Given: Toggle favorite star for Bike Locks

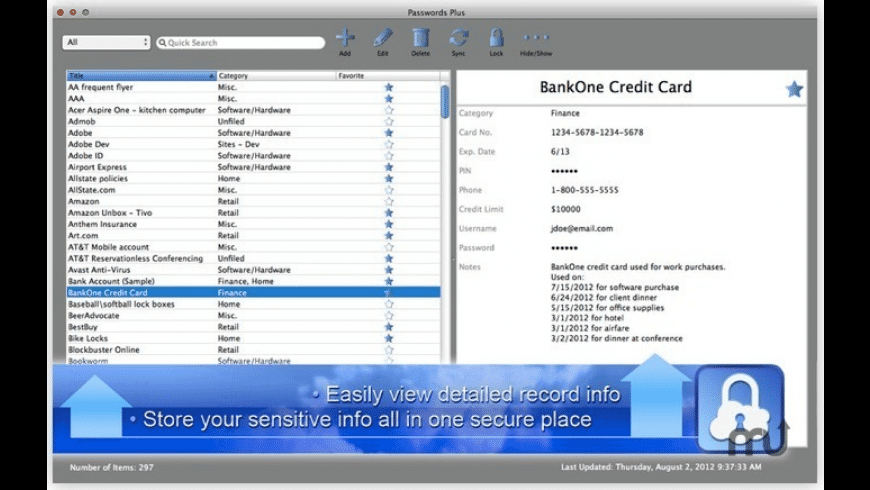Looking at the screenshot, I should [x=389, y=339].
